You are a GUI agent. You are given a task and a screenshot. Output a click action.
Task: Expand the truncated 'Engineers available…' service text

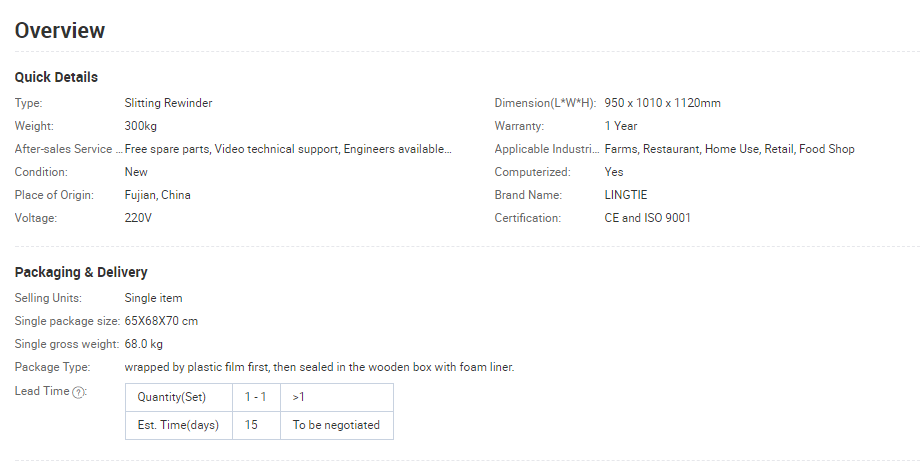click(398, 149)
